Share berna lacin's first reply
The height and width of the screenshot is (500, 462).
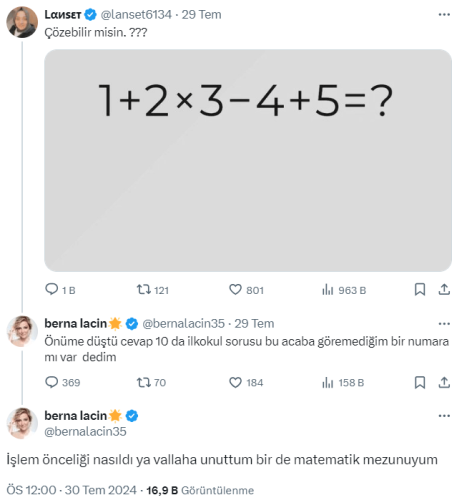point(444,382)
